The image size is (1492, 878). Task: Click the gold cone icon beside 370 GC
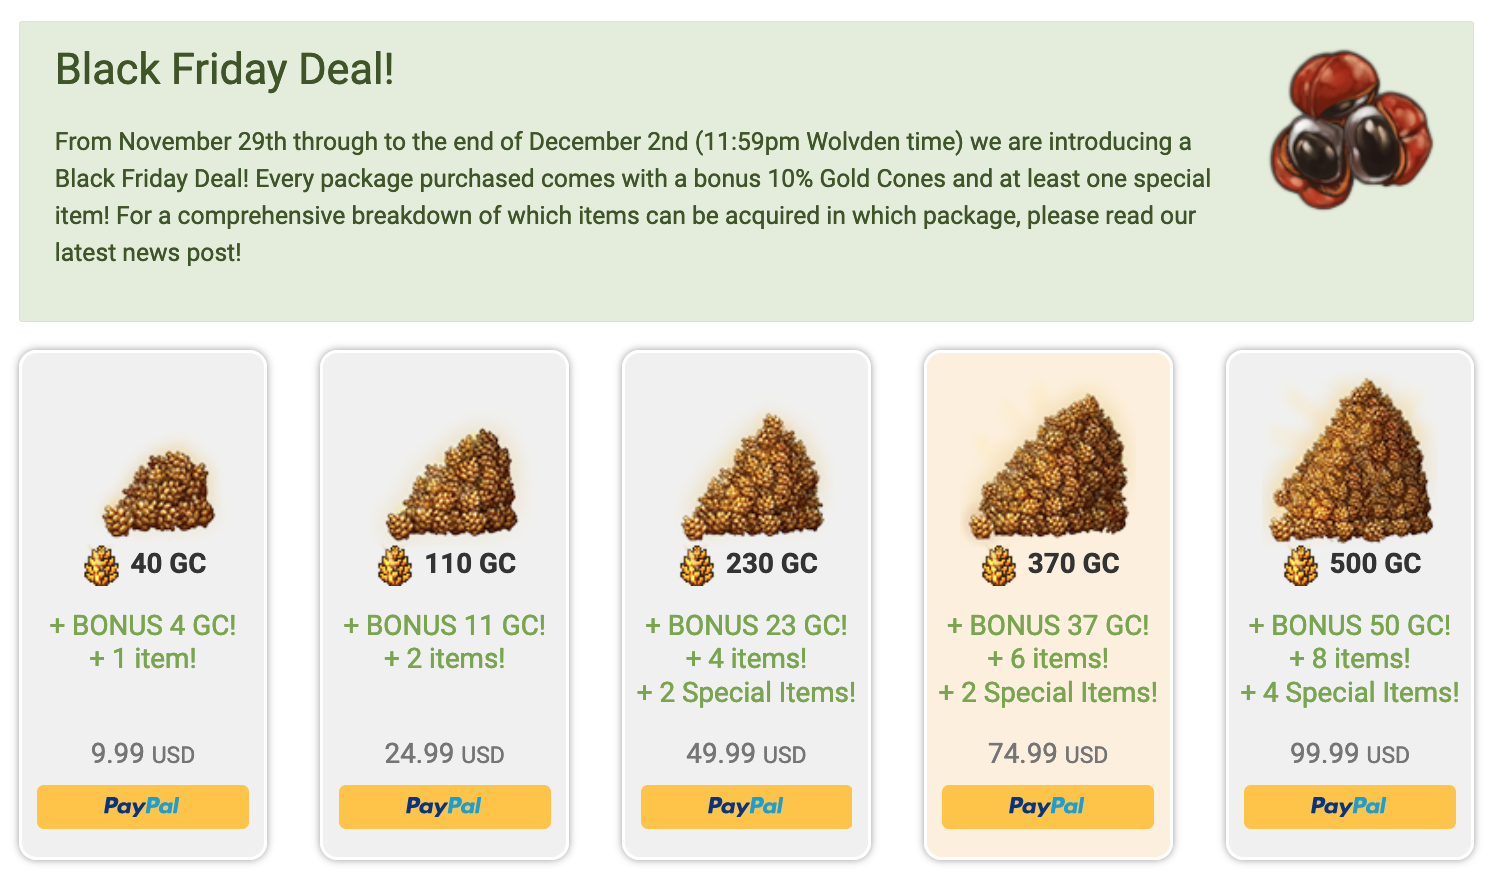click(999, 565)
